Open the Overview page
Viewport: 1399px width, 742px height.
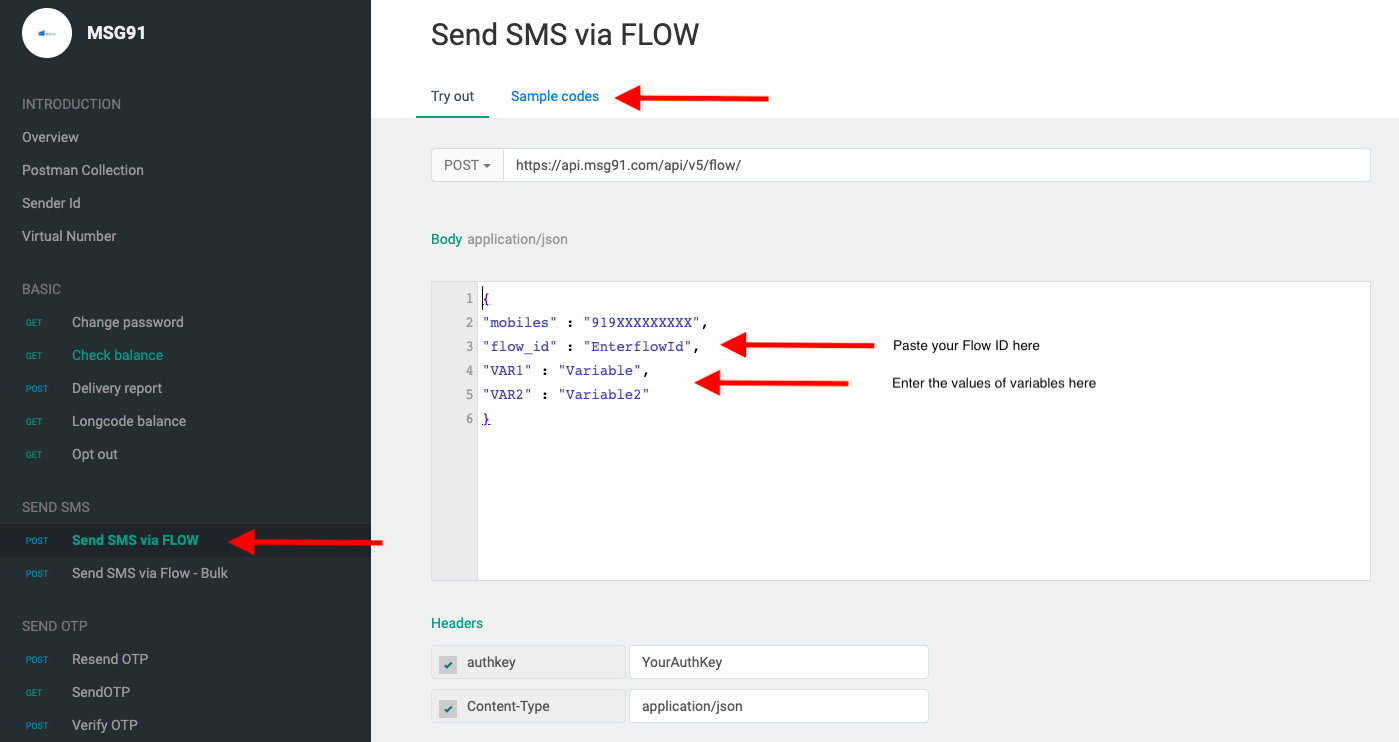(50, 137)
